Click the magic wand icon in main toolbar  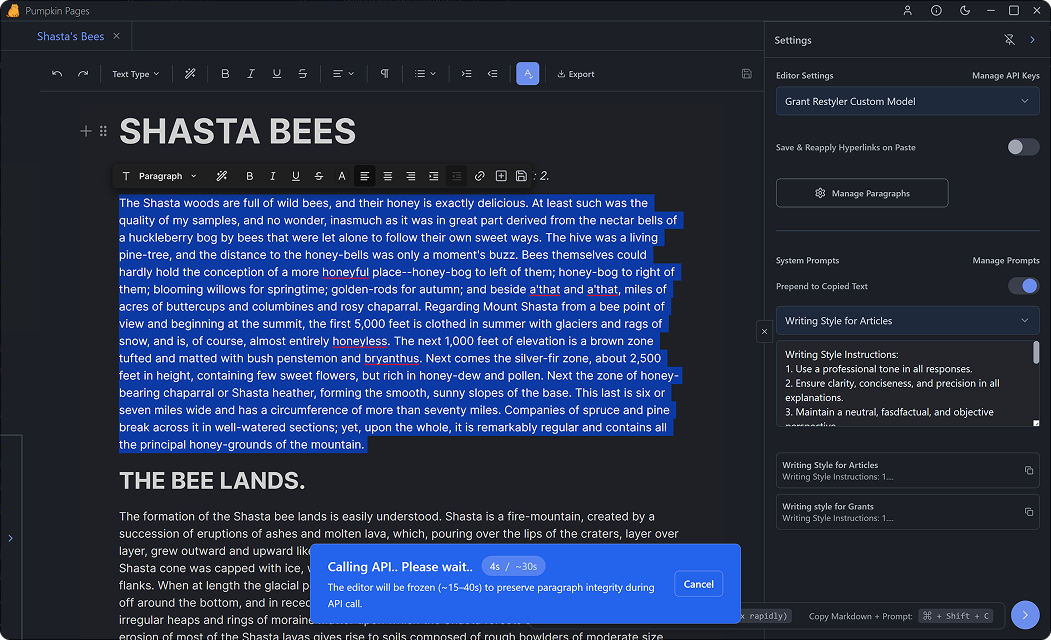tap(190, 74)
